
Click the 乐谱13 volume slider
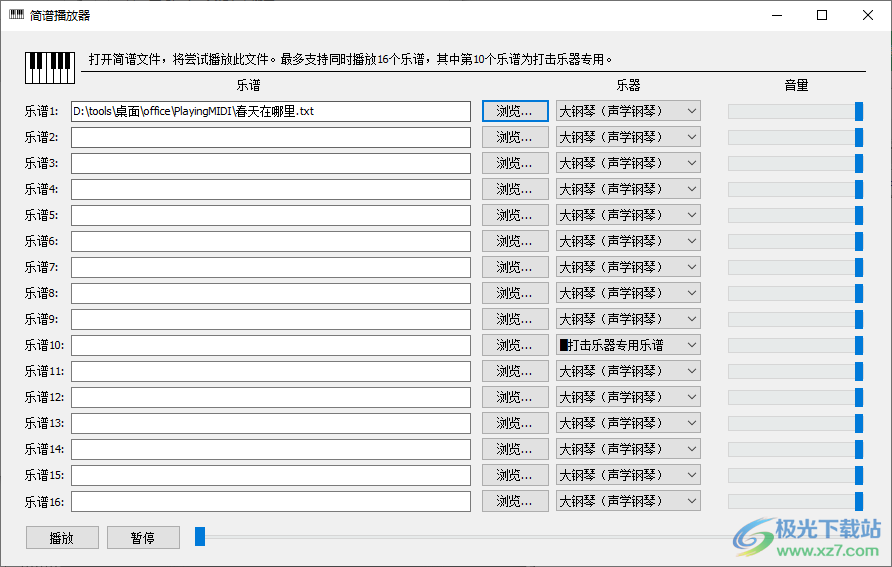click(x=796, y=423)
